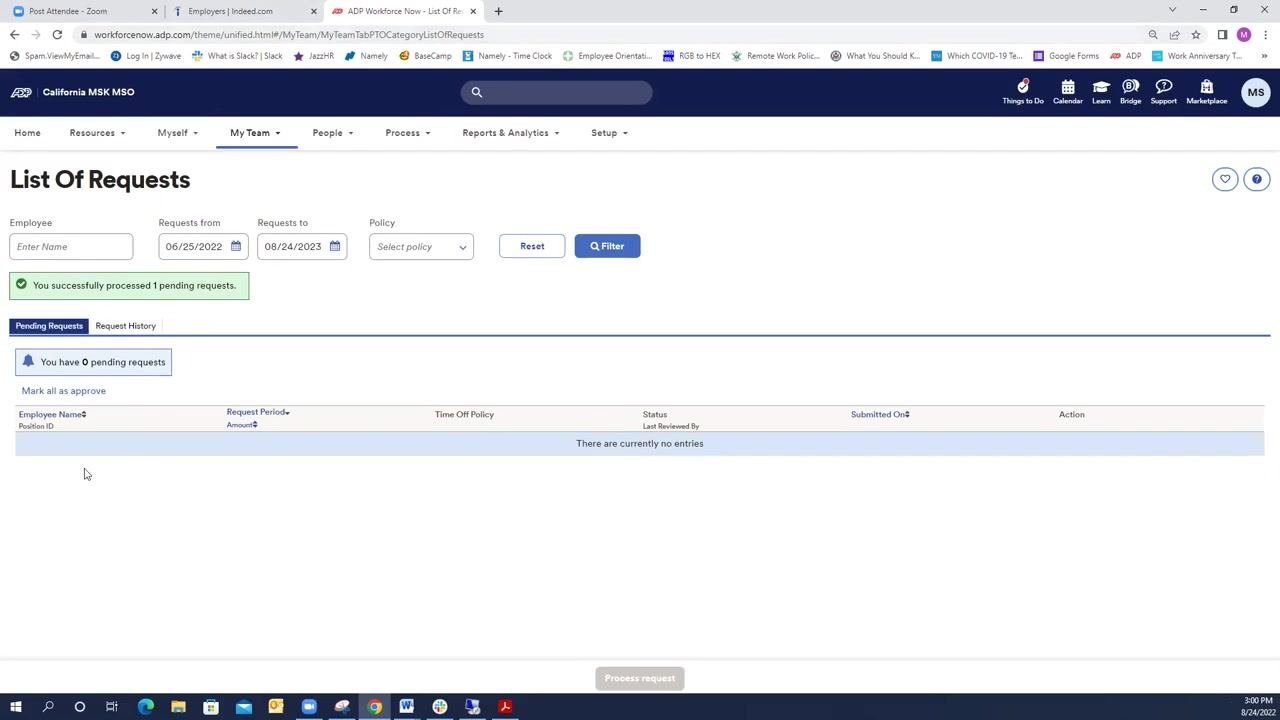Open Slack from the Windows taskbar
The height and width of the screenshot is (720, 1280).
(x=439, y=707)
